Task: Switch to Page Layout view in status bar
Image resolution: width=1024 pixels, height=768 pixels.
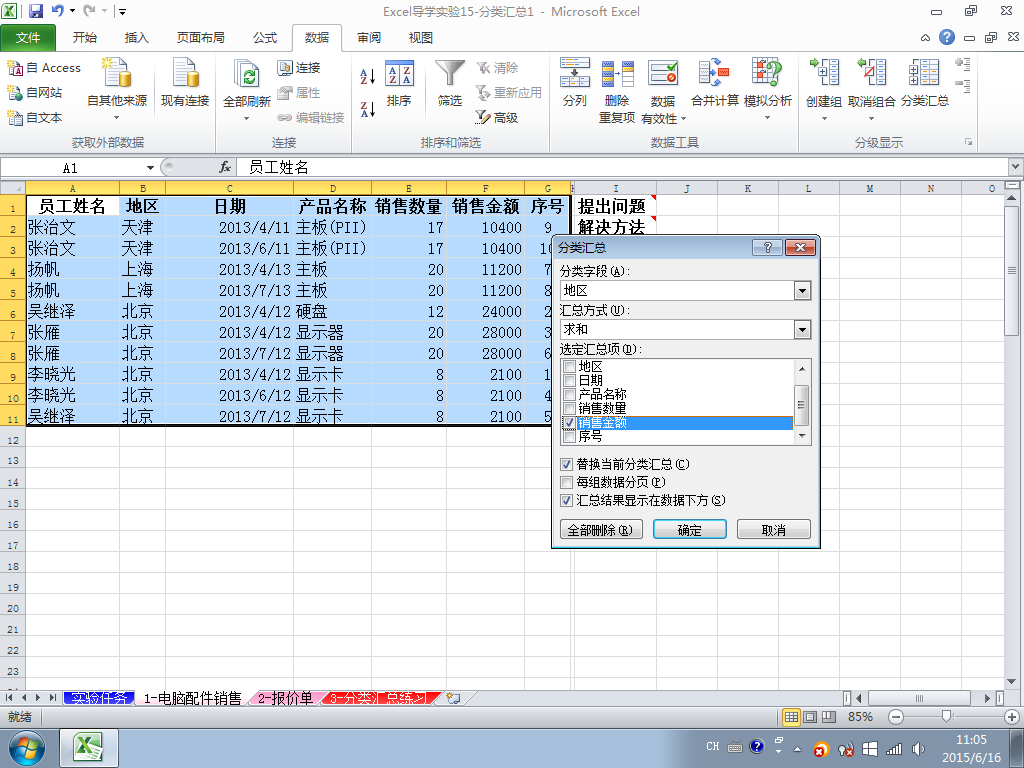Action: pyautogui.click(x=810, y=717)
